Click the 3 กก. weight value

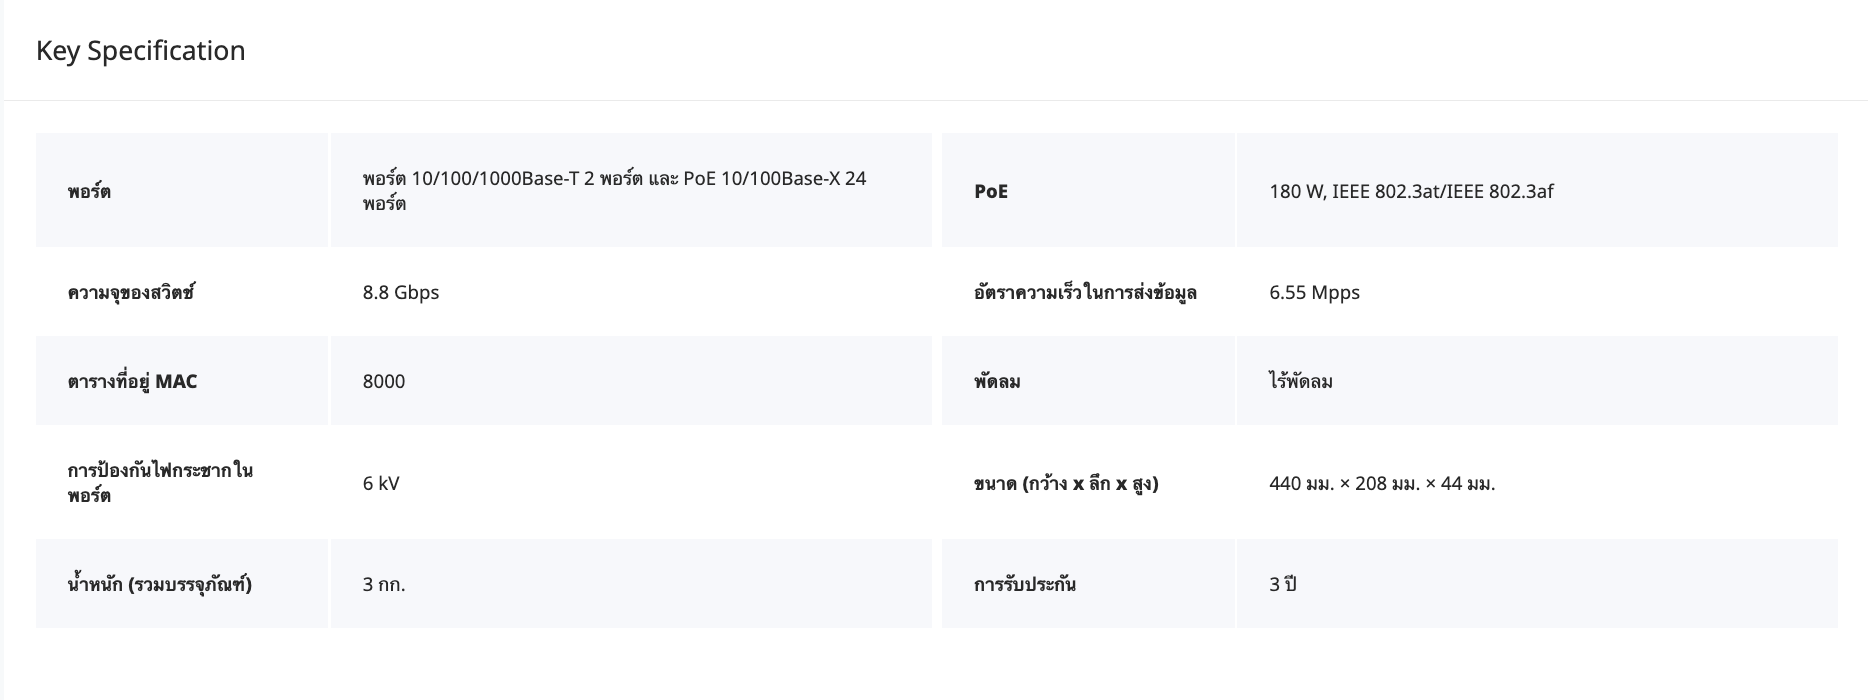click(384, 584)
